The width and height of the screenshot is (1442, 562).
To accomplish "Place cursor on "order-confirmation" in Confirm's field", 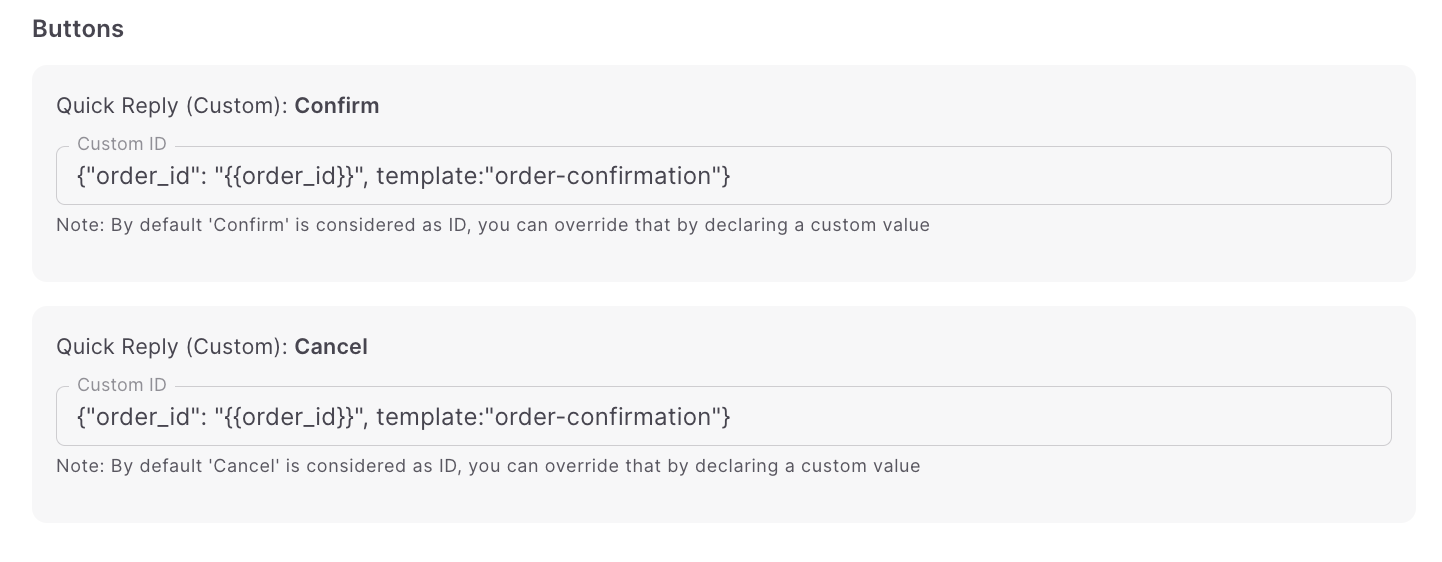I will pos(602,176).
